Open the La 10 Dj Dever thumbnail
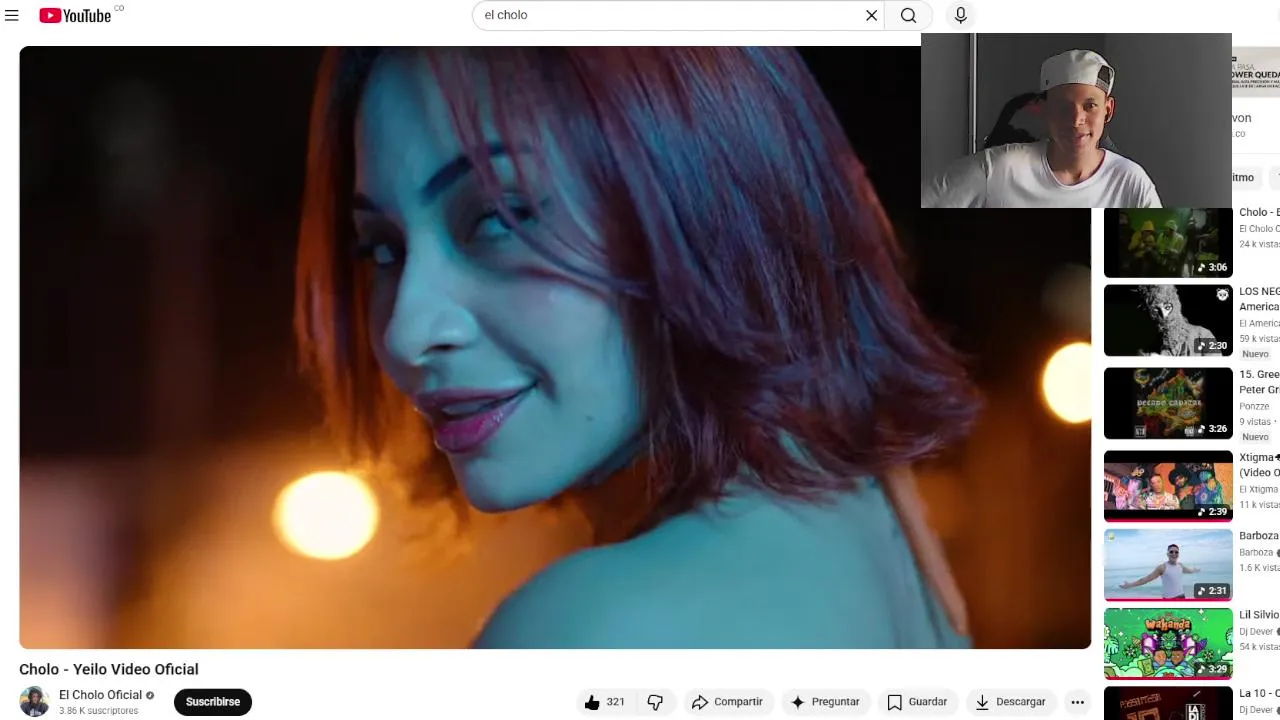 pos(1168,703)
